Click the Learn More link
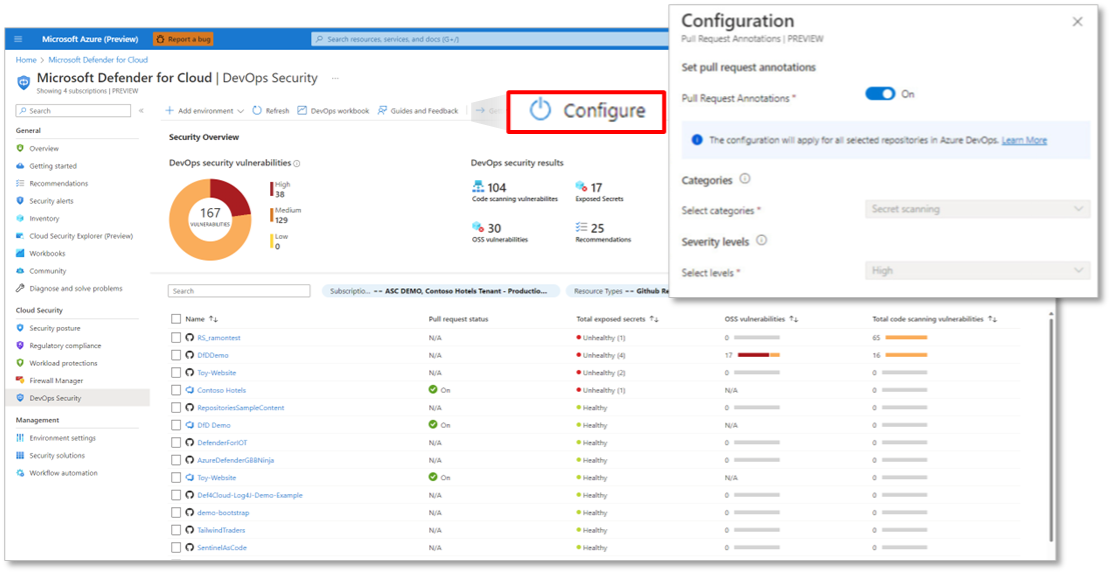The image size is (1114, 575). click(1024, 141)
